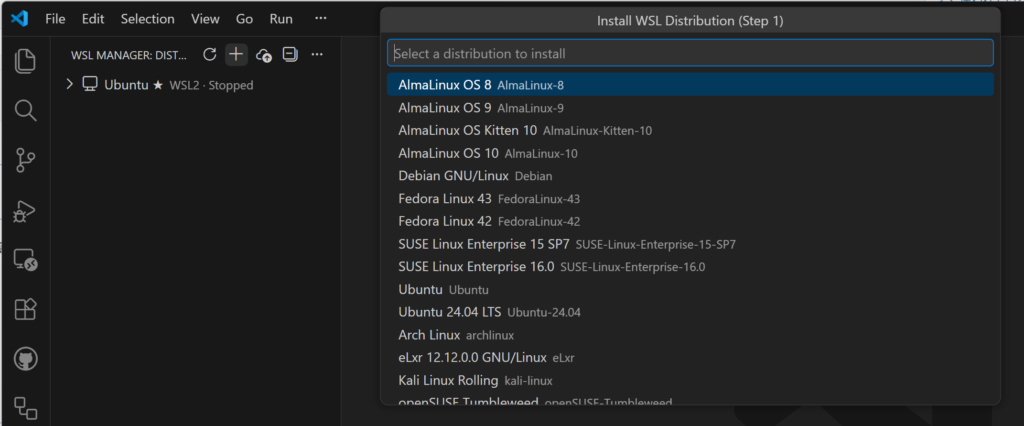The height and width of the screenshot is (426, 1024).
Task: Focus the distribution search input field
Action: [x=690, y=53]
